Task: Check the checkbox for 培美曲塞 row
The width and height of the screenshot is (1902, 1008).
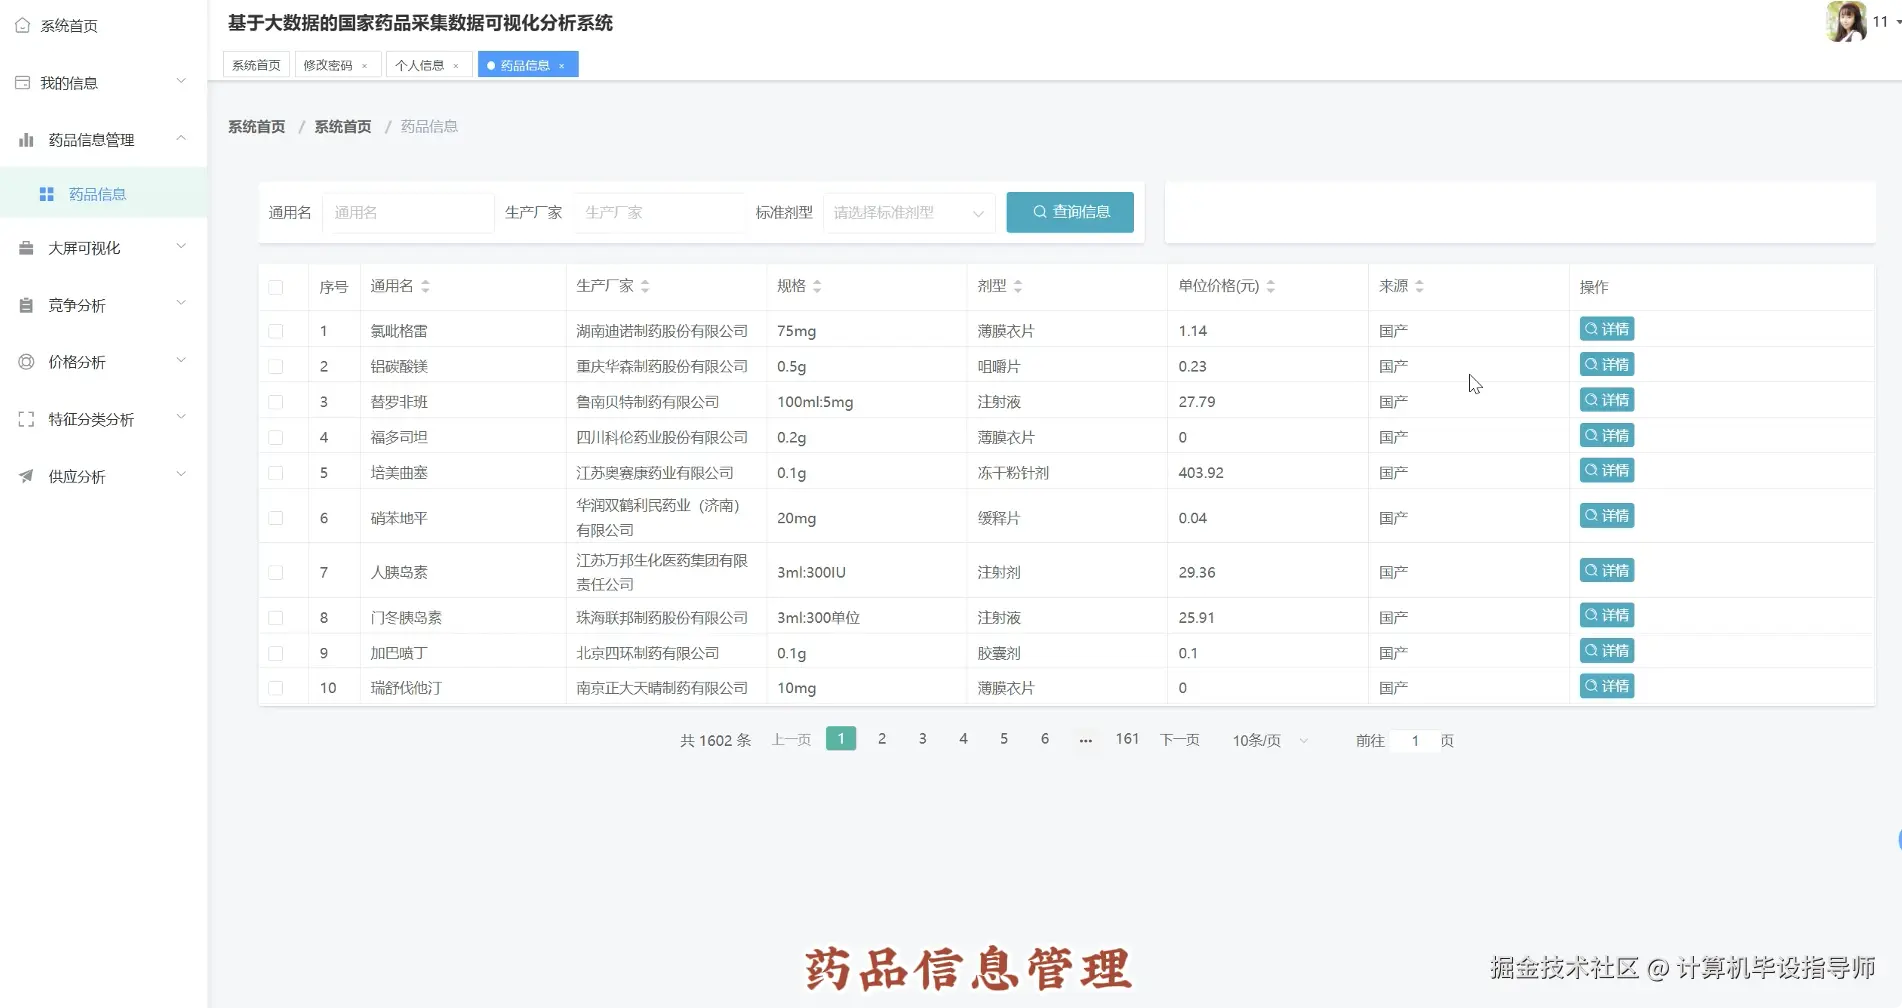Action: tap(276, 472)
